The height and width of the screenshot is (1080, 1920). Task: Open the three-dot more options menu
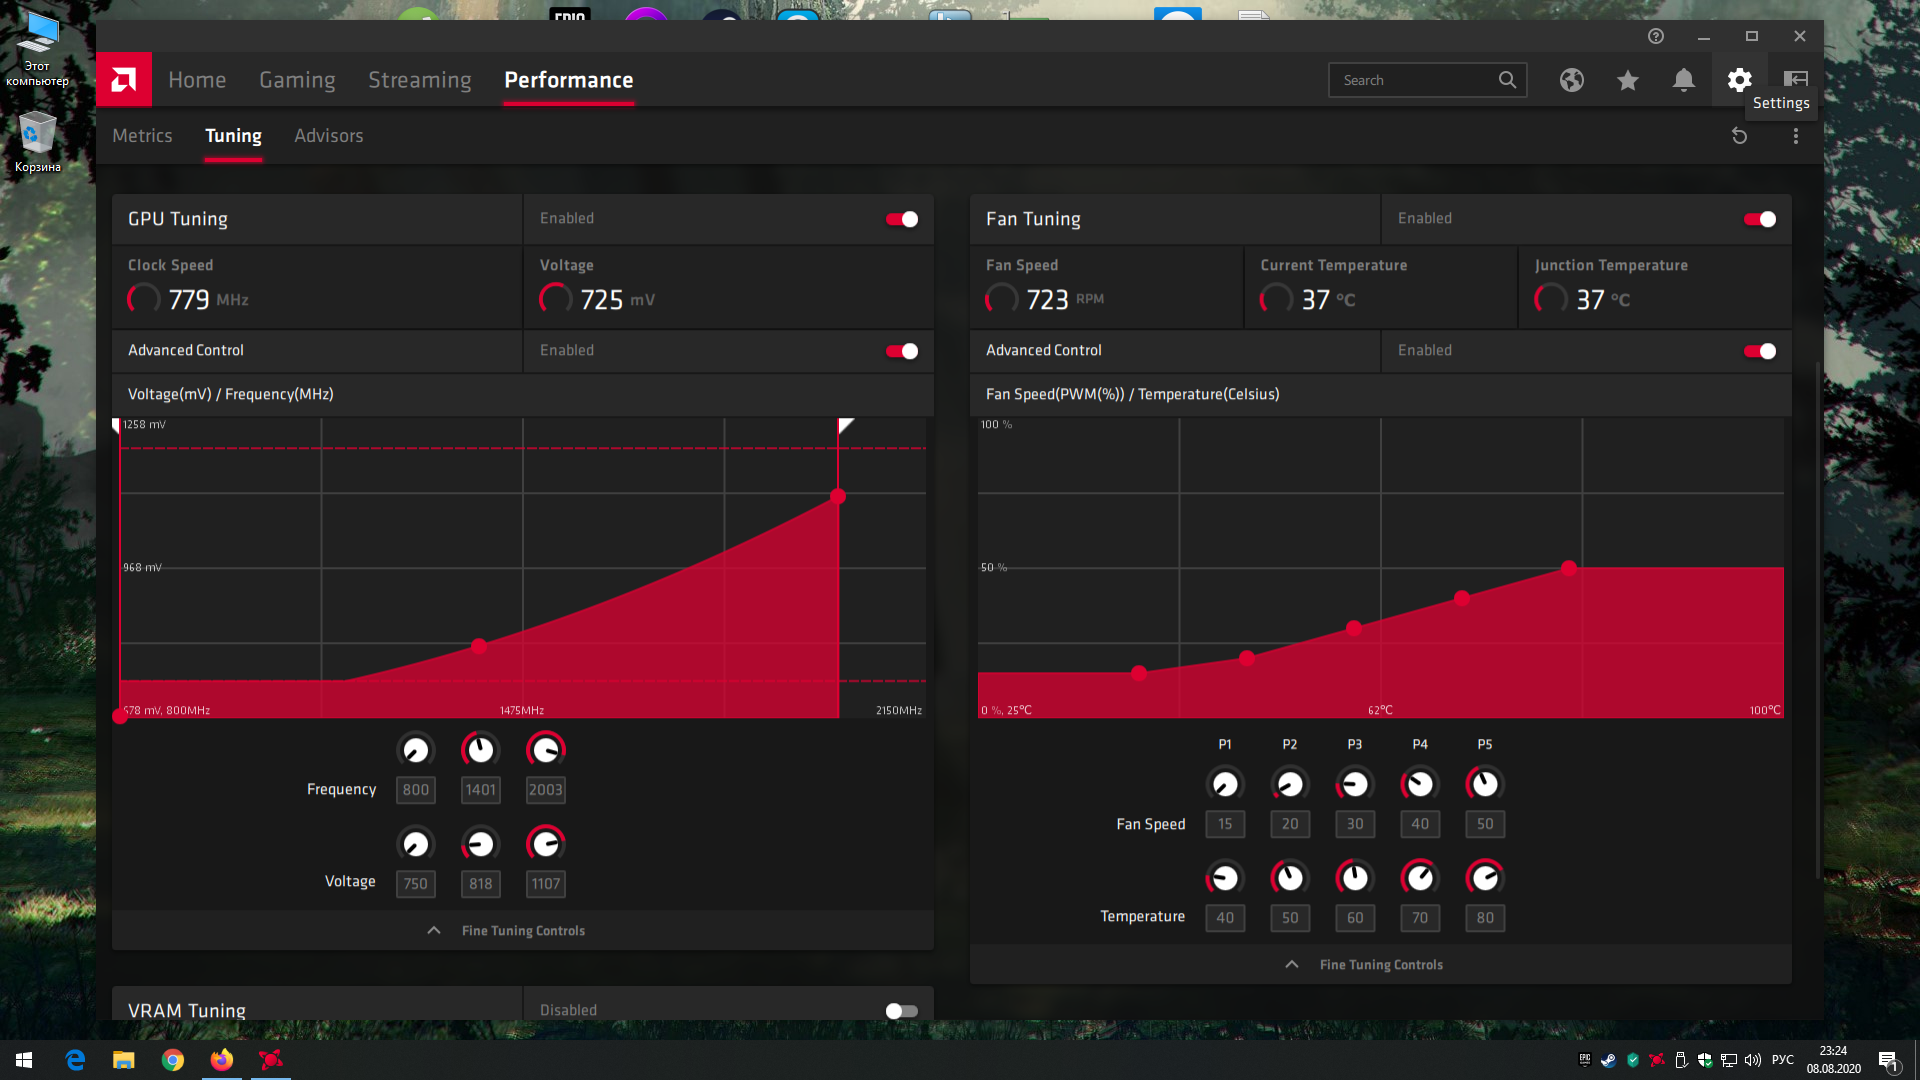pyautogui.click(x=1795, y=136)
